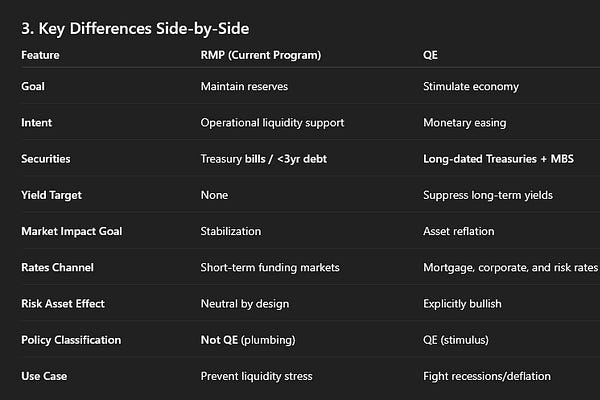Click the "Securities" row label
The image size is (600, 400).
click(x=46, y=159)
